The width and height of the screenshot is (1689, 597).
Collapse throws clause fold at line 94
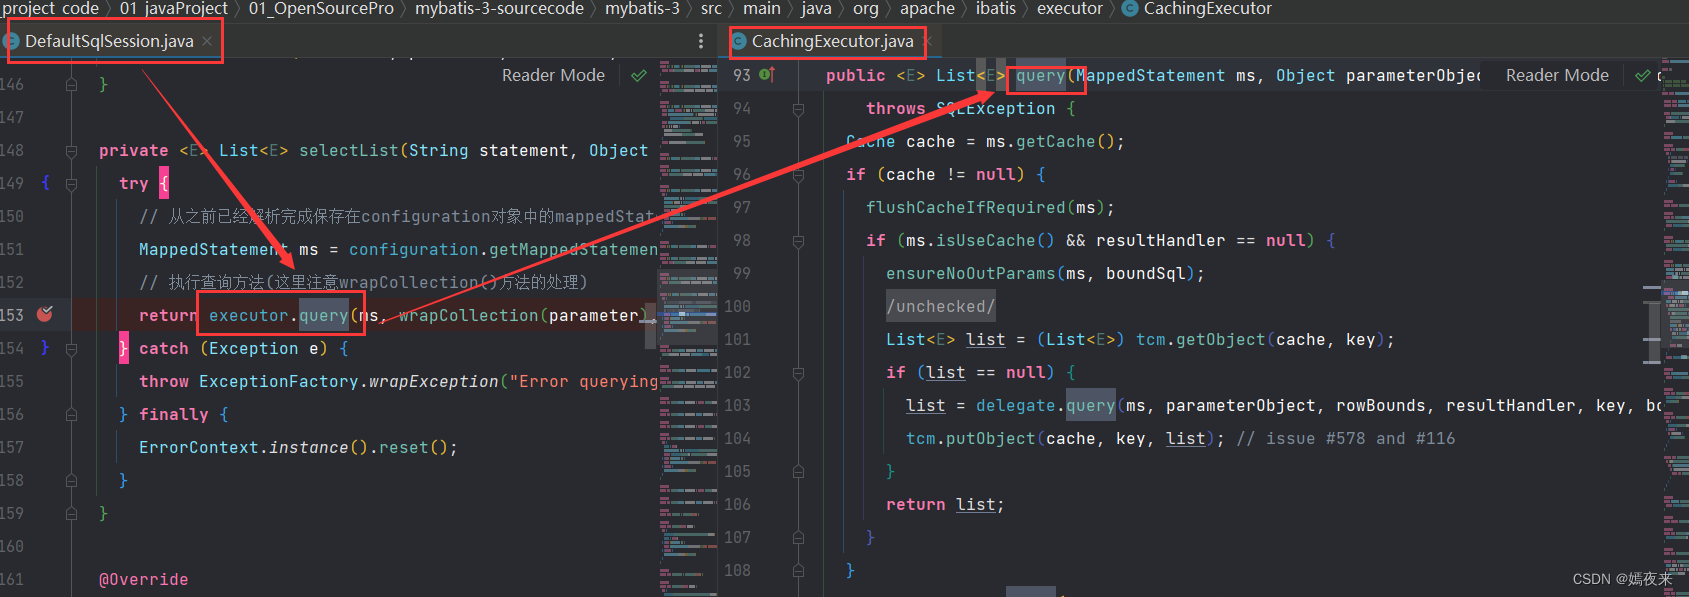tap(798, 109)
